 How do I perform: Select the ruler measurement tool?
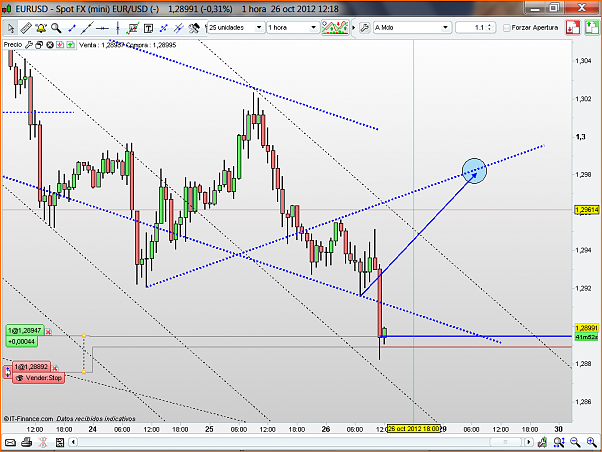[26, 28]
